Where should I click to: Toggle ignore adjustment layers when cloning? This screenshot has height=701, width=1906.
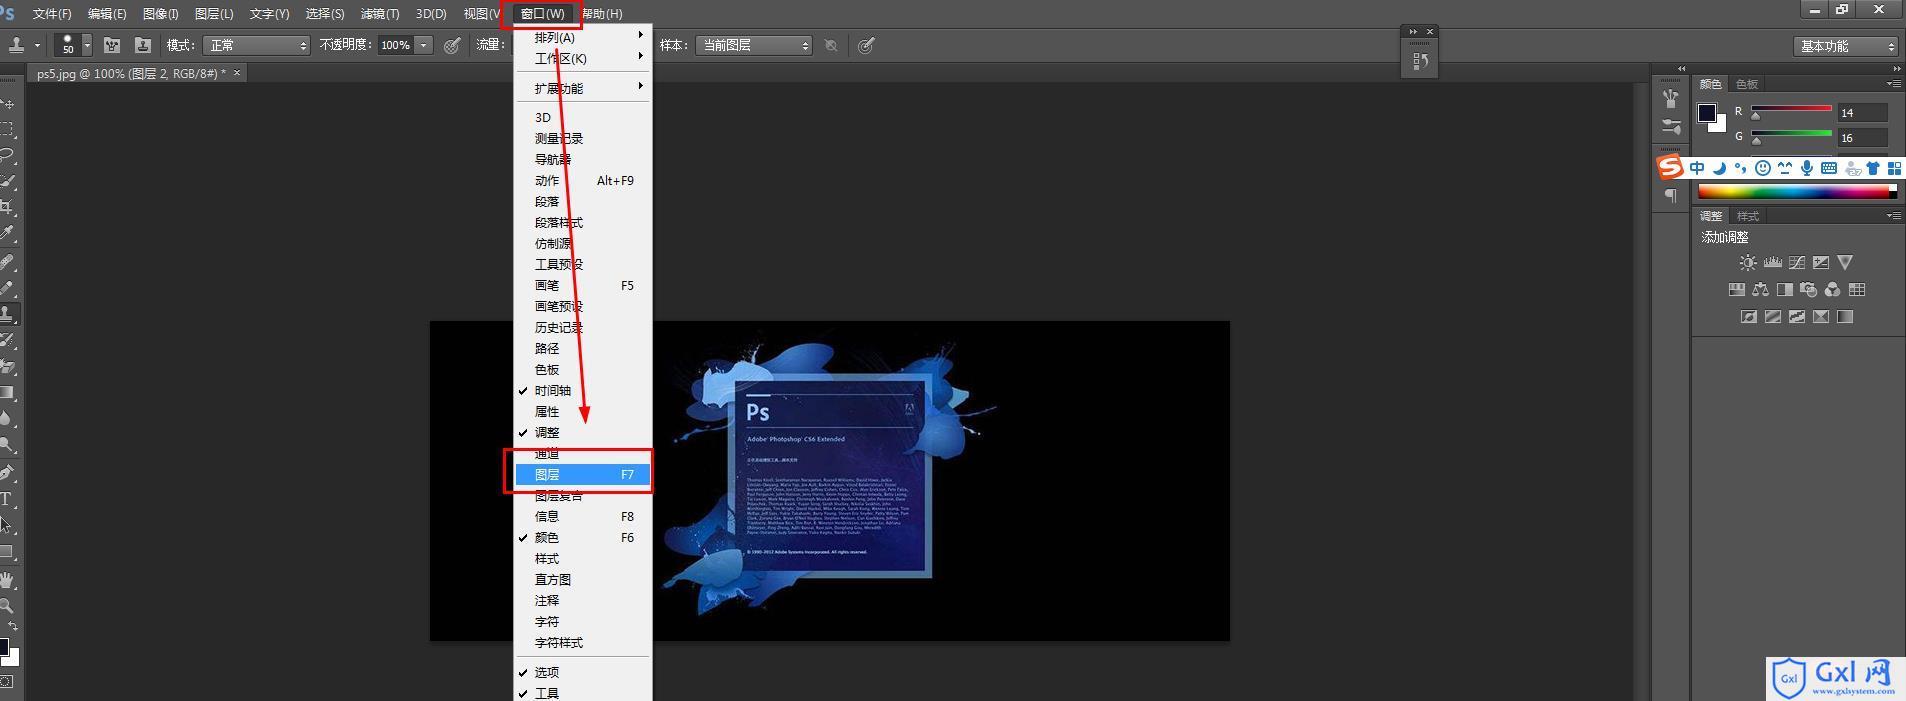click(x=830, y=45)
